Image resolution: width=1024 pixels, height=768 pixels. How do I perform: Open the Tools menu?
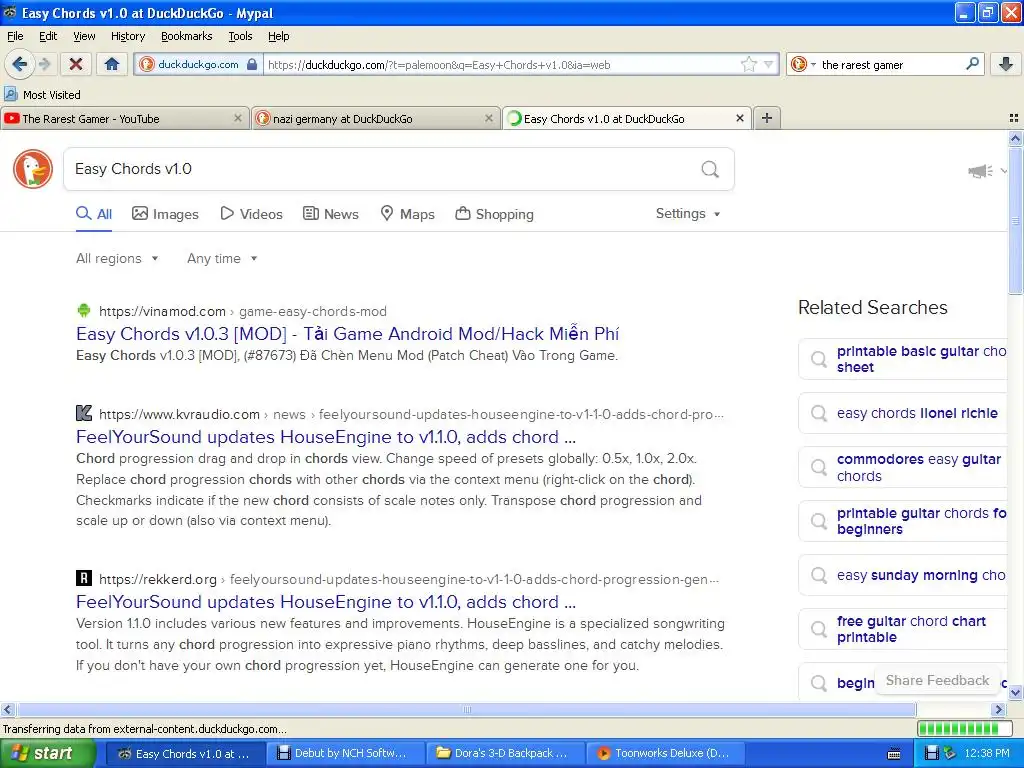click(x=240, y=36)
